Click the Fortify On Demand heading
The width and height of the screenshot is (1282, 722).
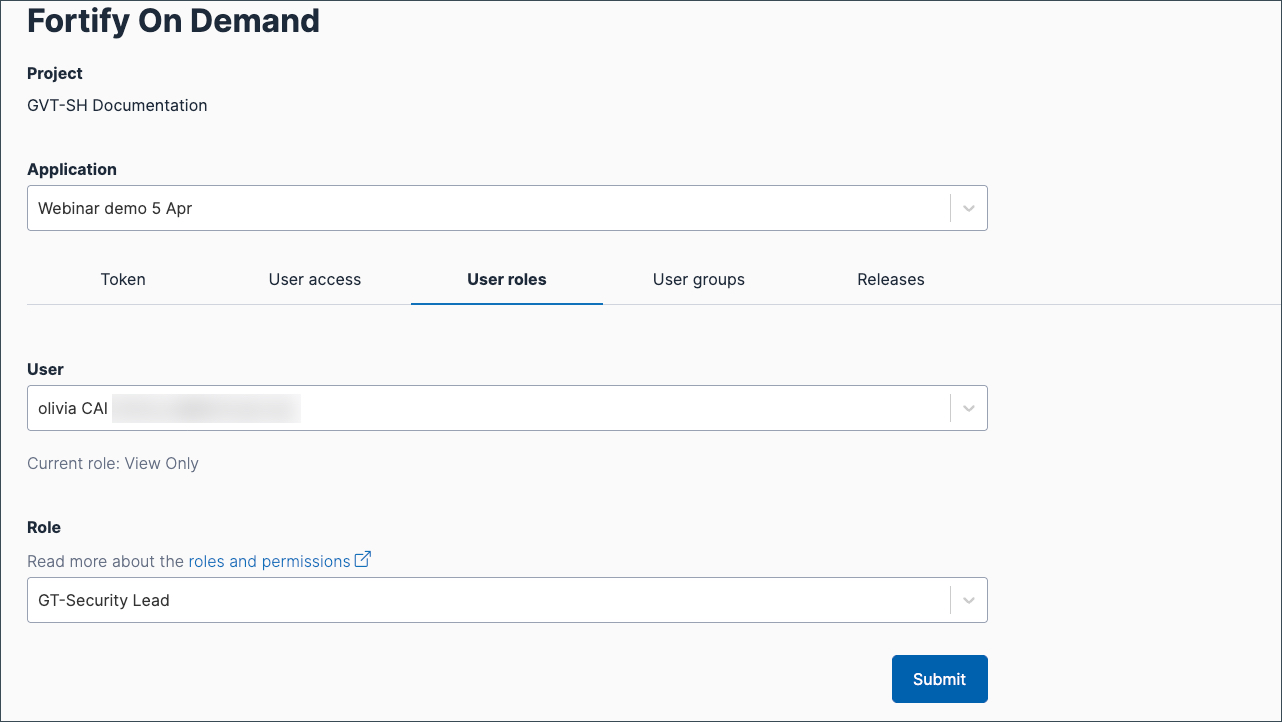tap(173, 20)
